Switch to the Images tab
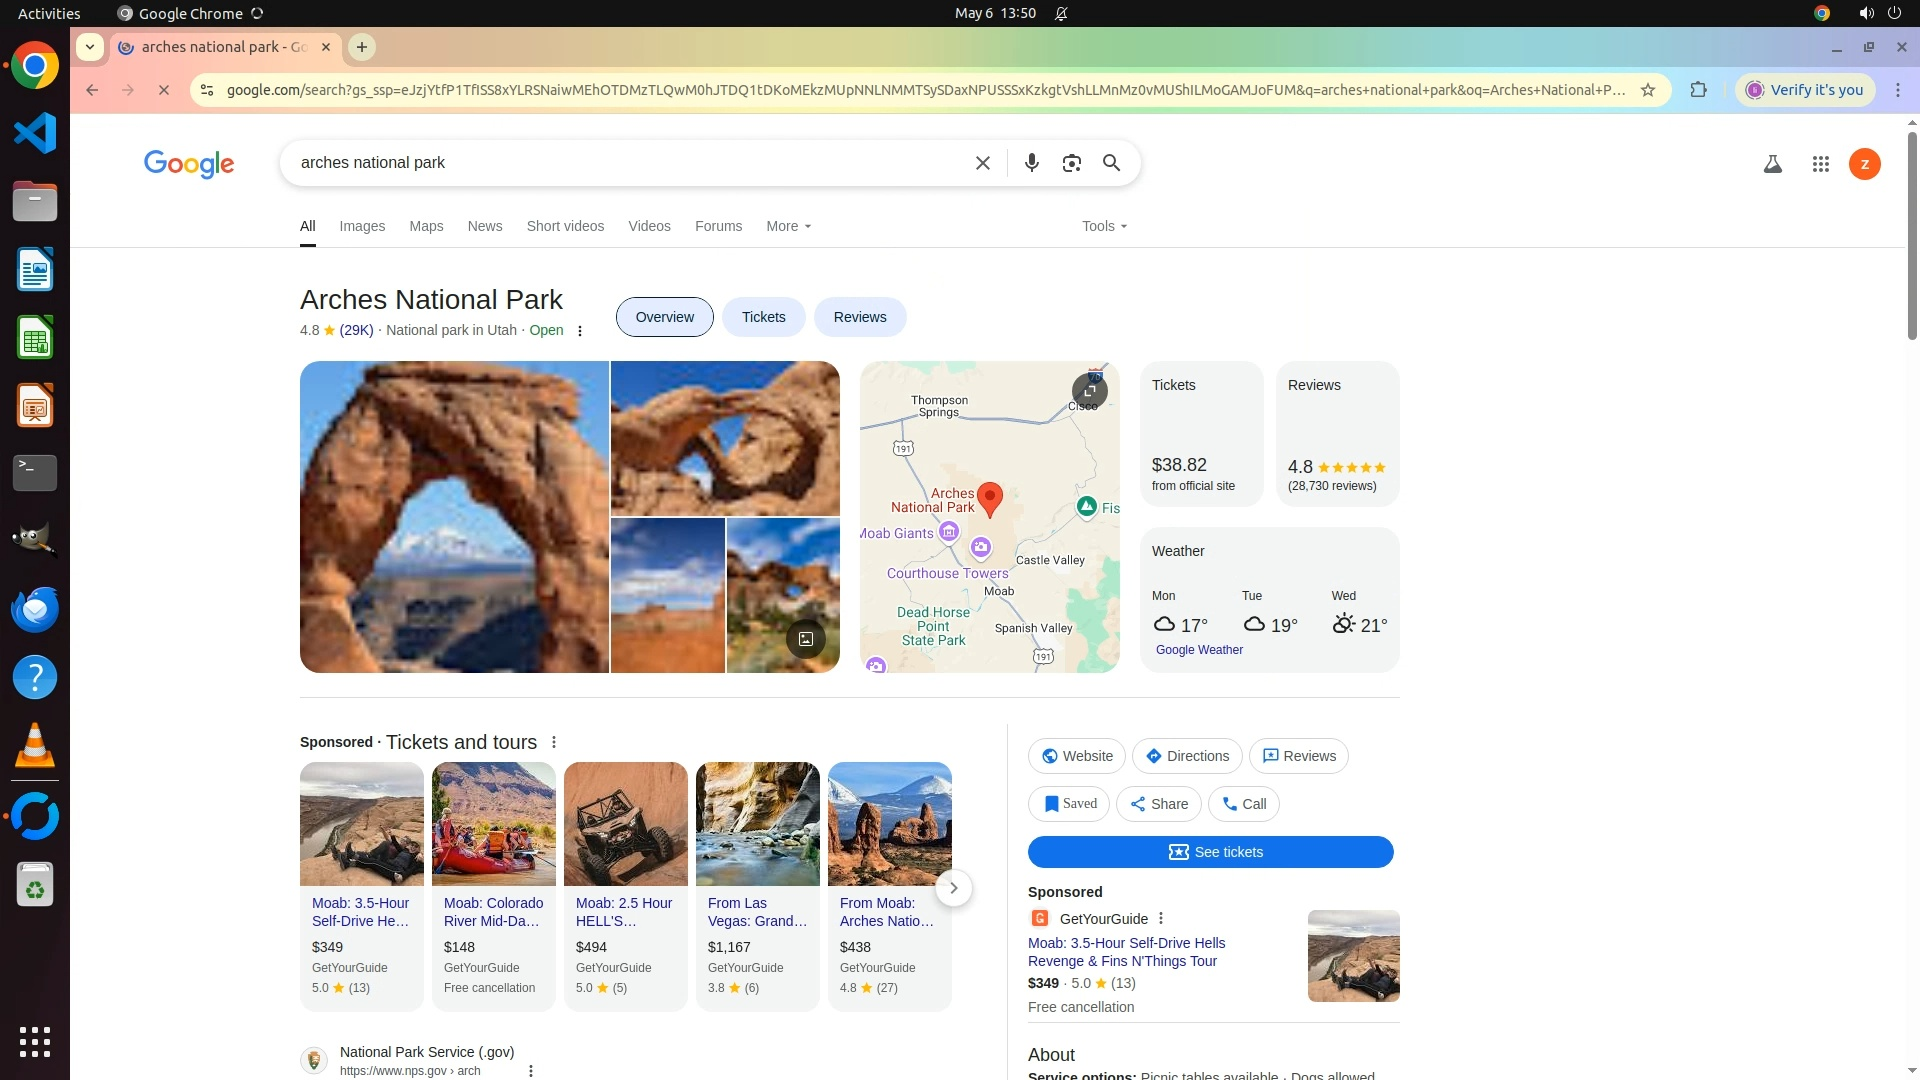1920x1080 pixels. (362, 226)
